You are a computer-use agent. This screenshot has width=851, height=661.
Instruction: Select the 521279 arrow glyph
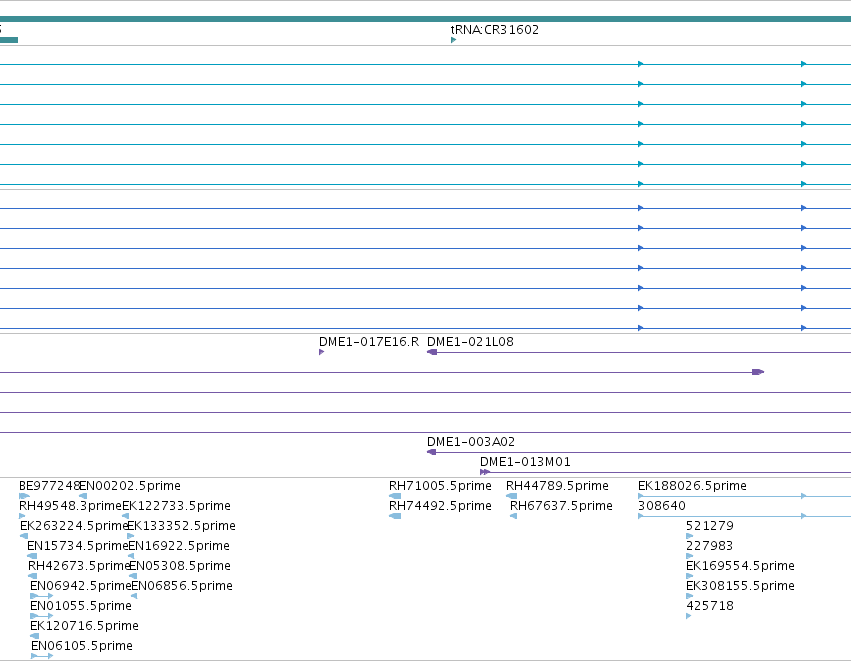point(690,536)
